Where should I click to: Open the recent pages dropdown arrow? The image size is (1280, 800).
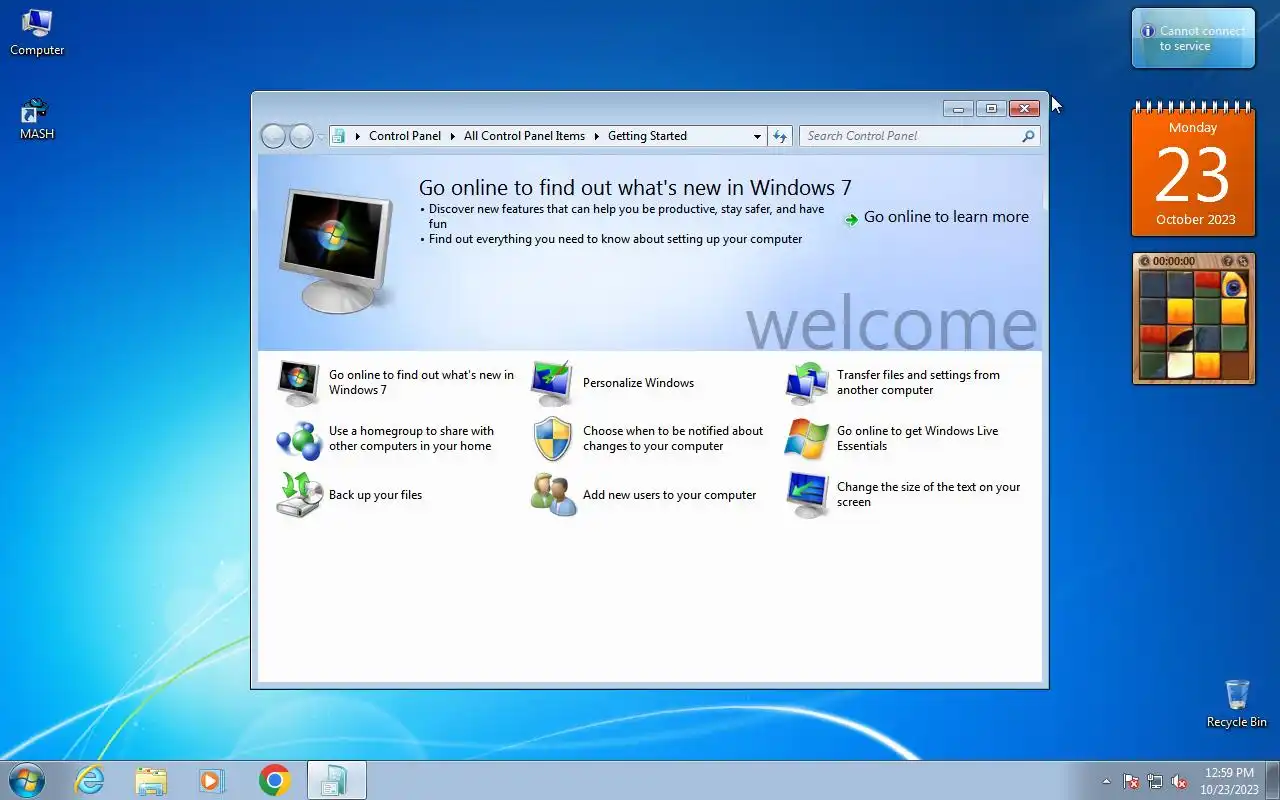(320, 137)
